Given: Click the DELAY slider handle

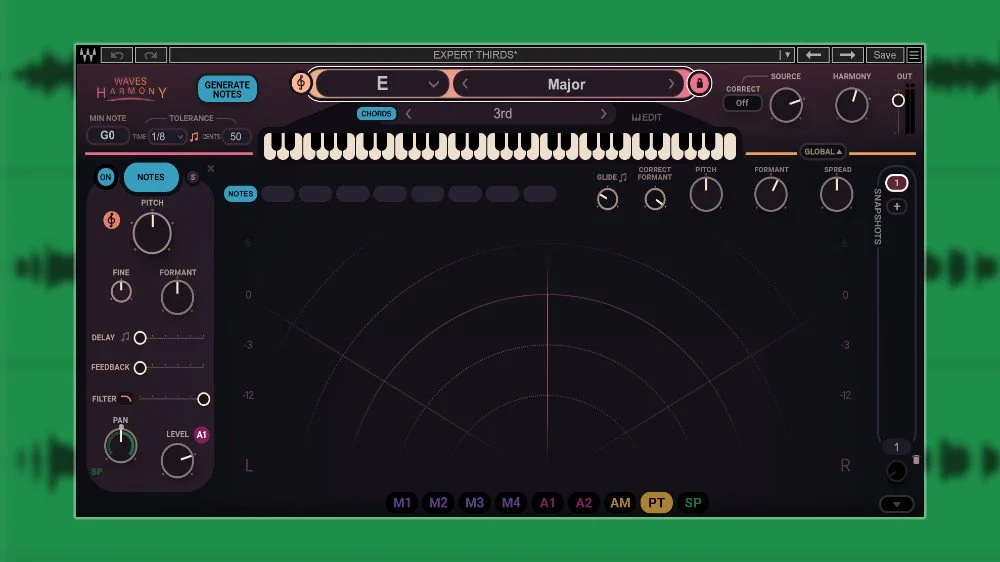Looking at the screenshot, I should [x=140, y=337].
